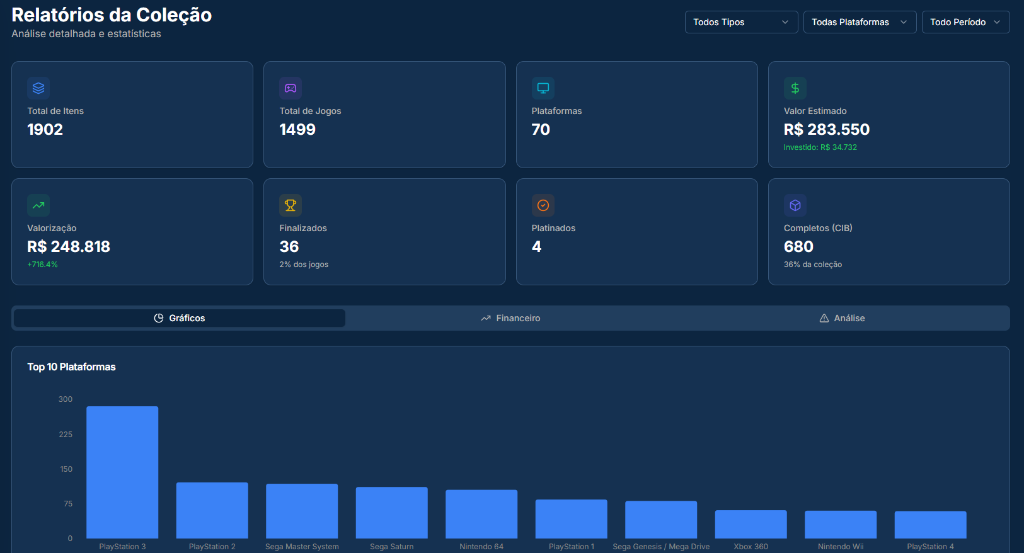
Task: Click the box icon on Completos (CIB) card
Action: point(795,205)
